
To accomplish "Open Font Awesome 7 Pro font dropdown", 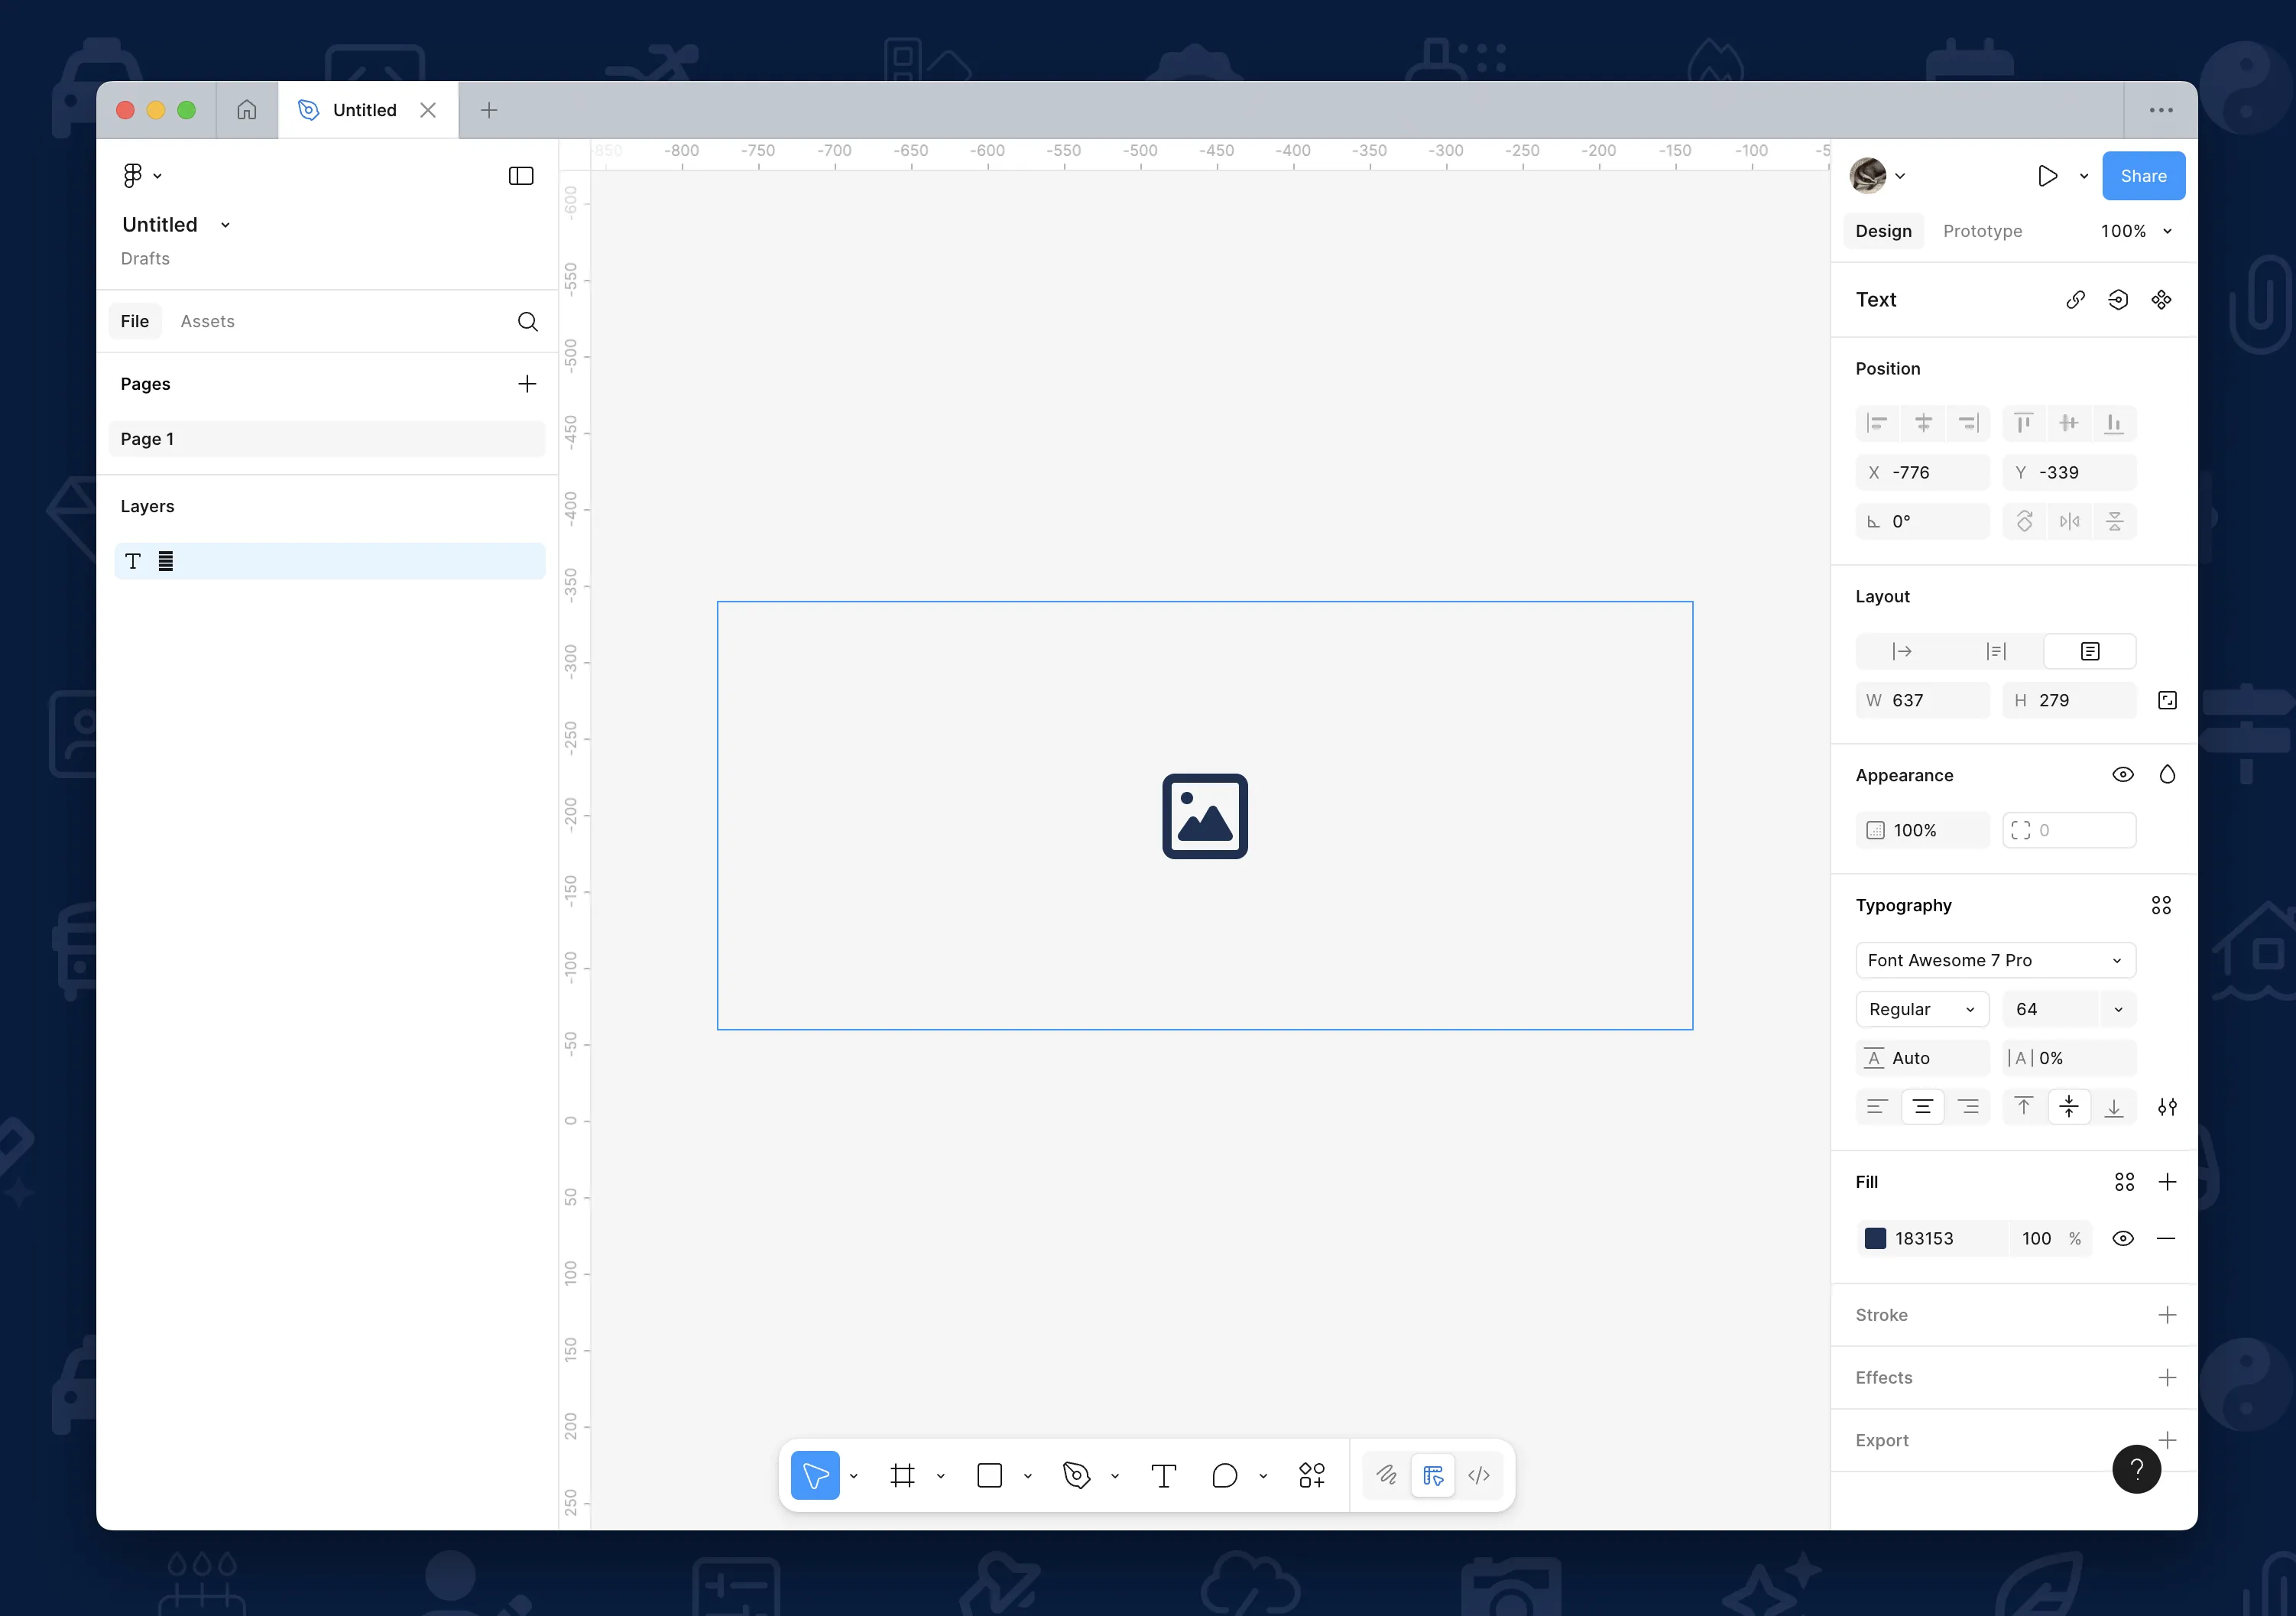I will coord(1995,961).
